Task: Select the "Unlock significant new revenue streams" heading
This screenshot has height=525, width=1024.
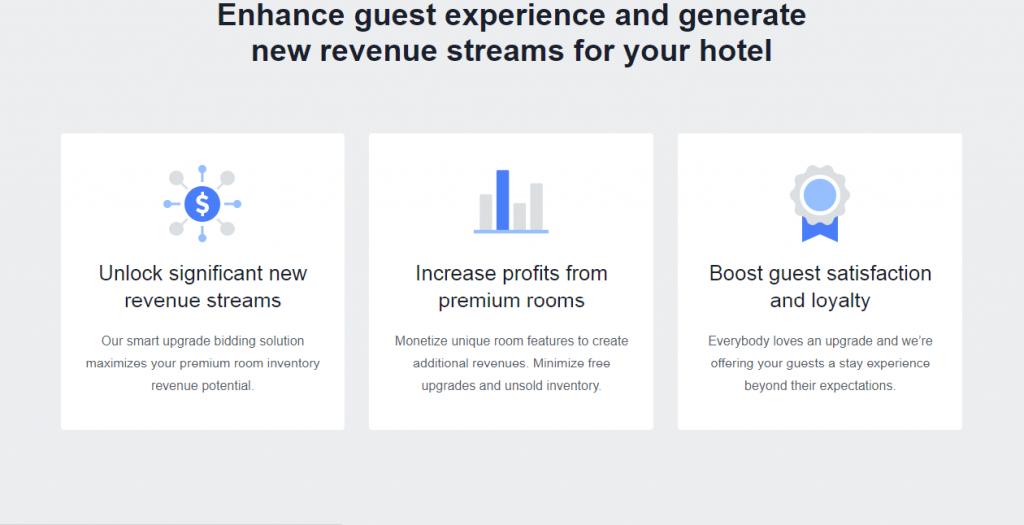Action: [x=203, y=287]
